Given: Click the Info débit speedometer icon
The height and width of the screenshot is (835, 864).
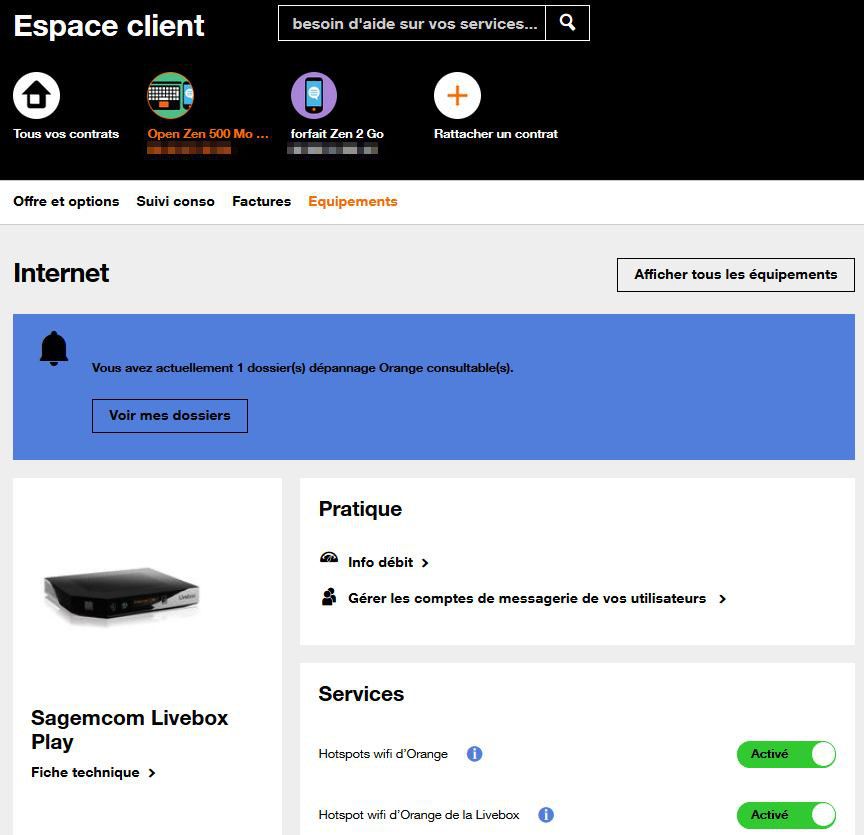Looking at the screenshot, I should [x=329, y=560].
